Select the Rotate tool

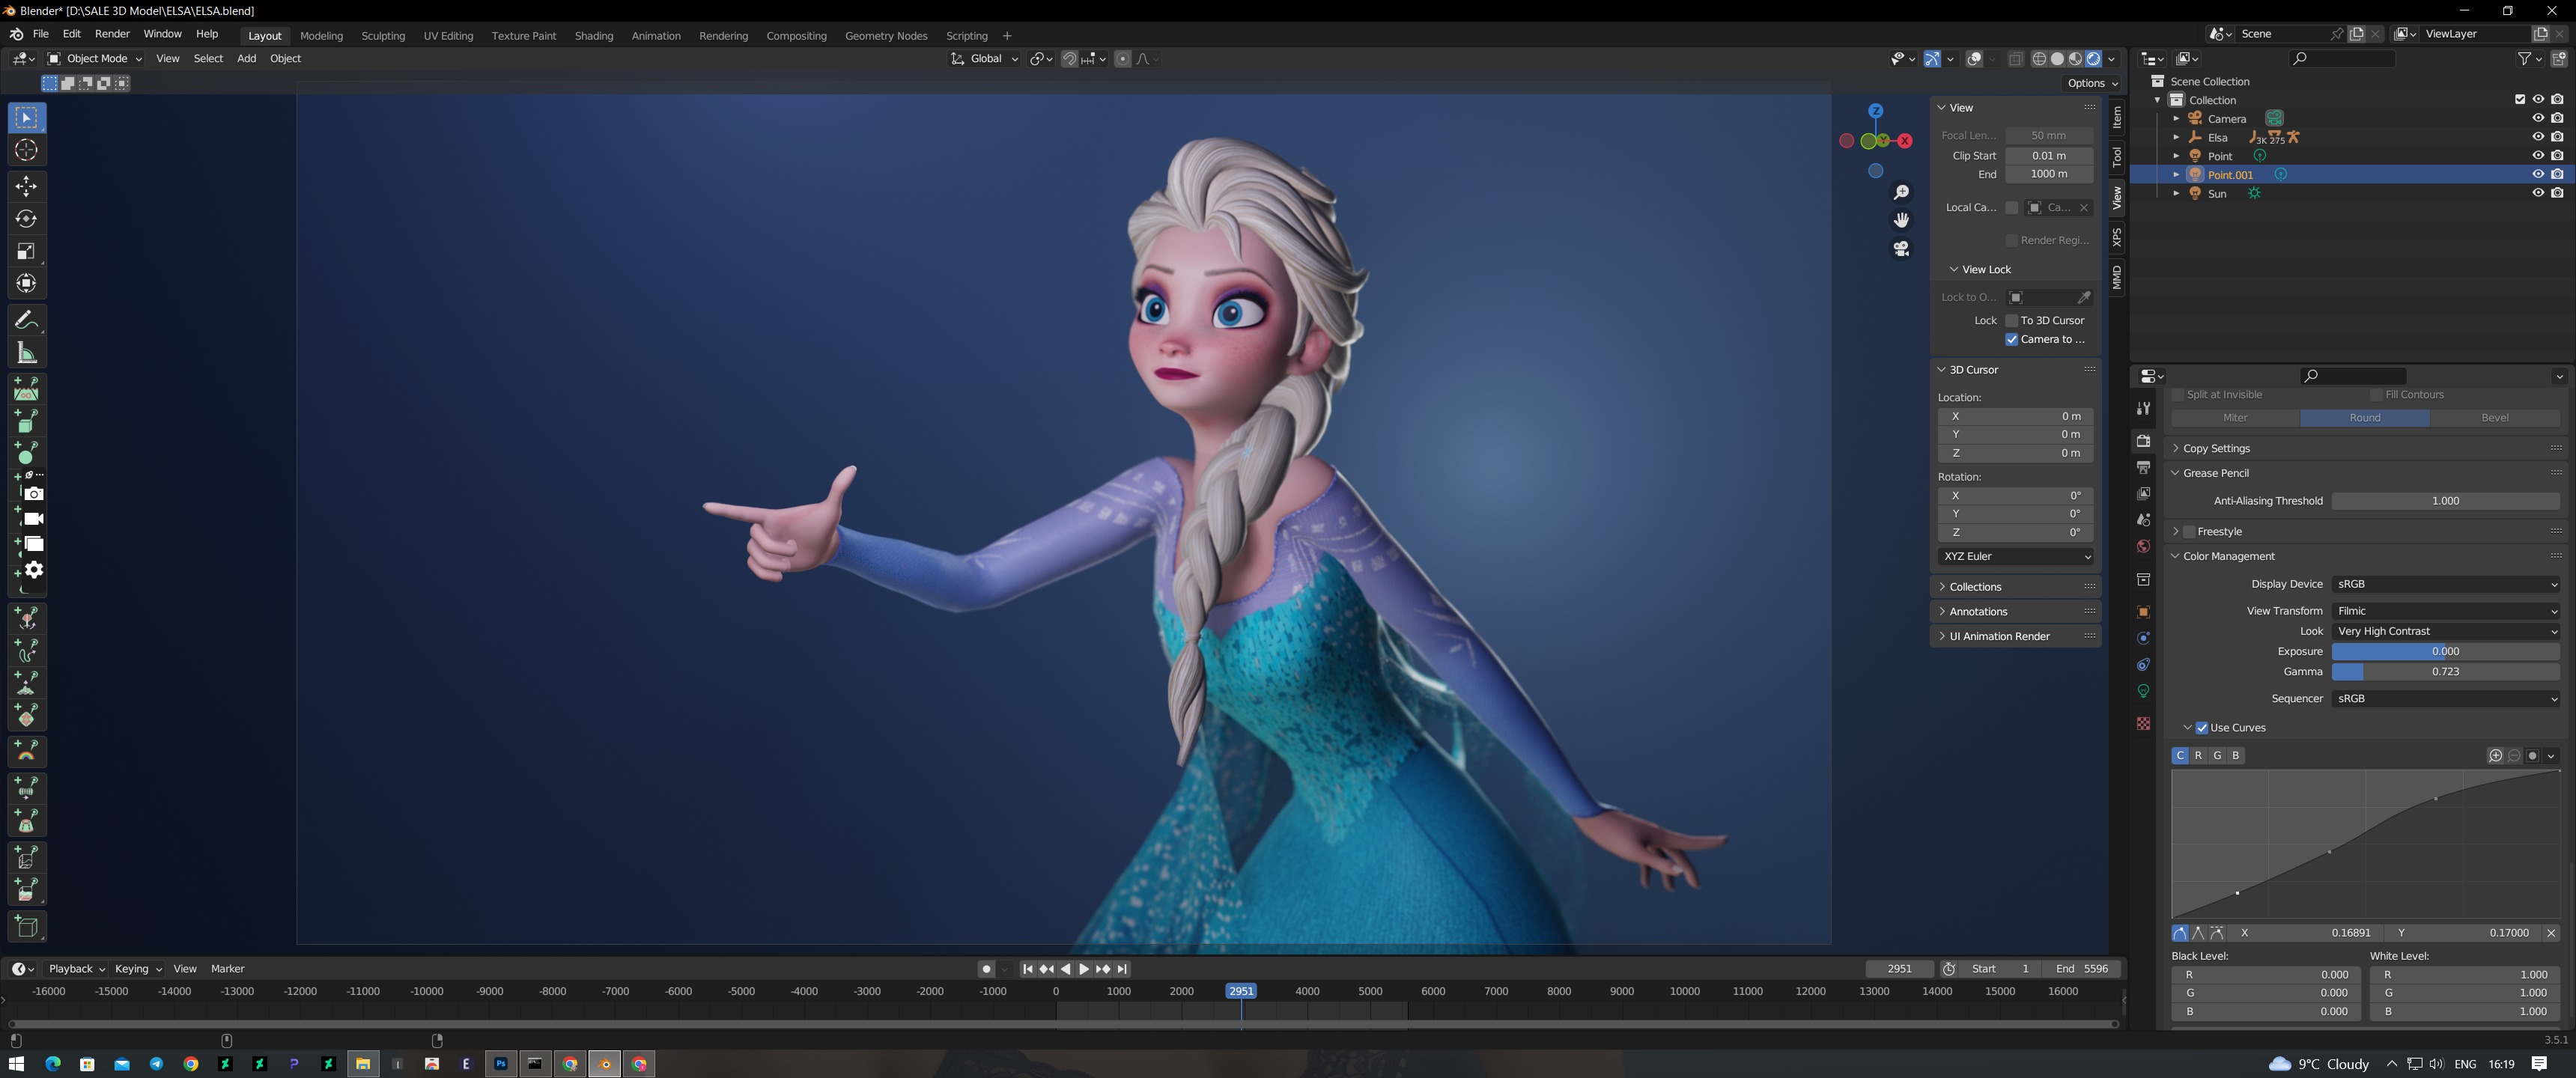pyautogui.click(x=26, y=219)
